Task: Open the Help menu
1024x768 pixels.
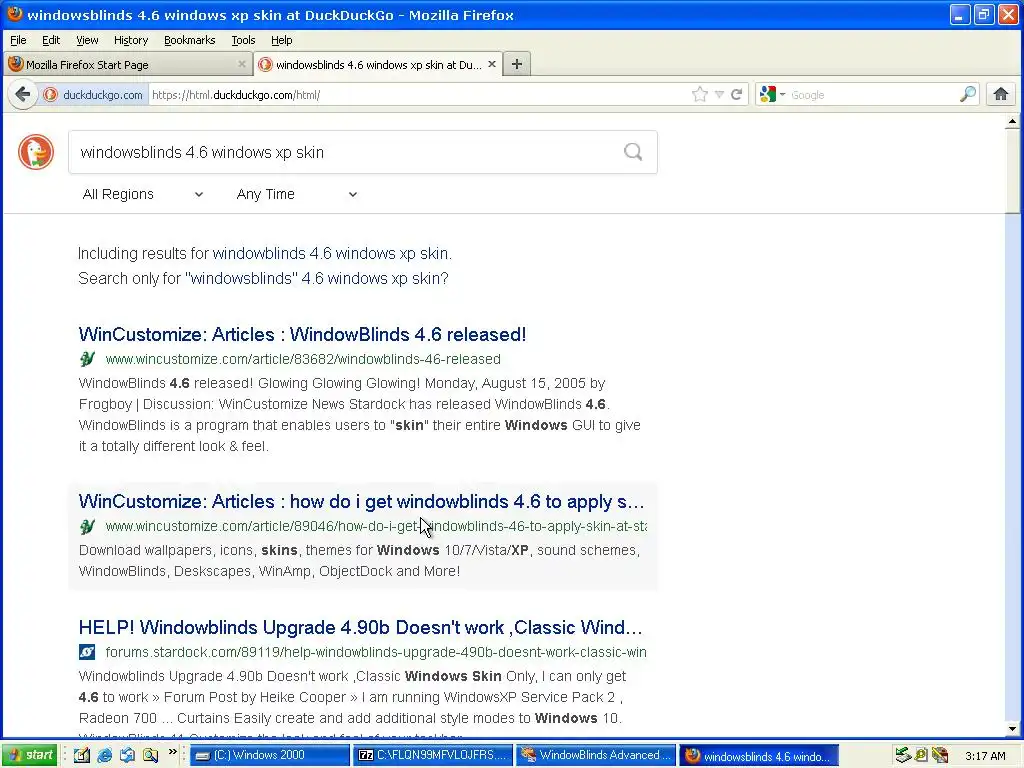Action: 281,40
